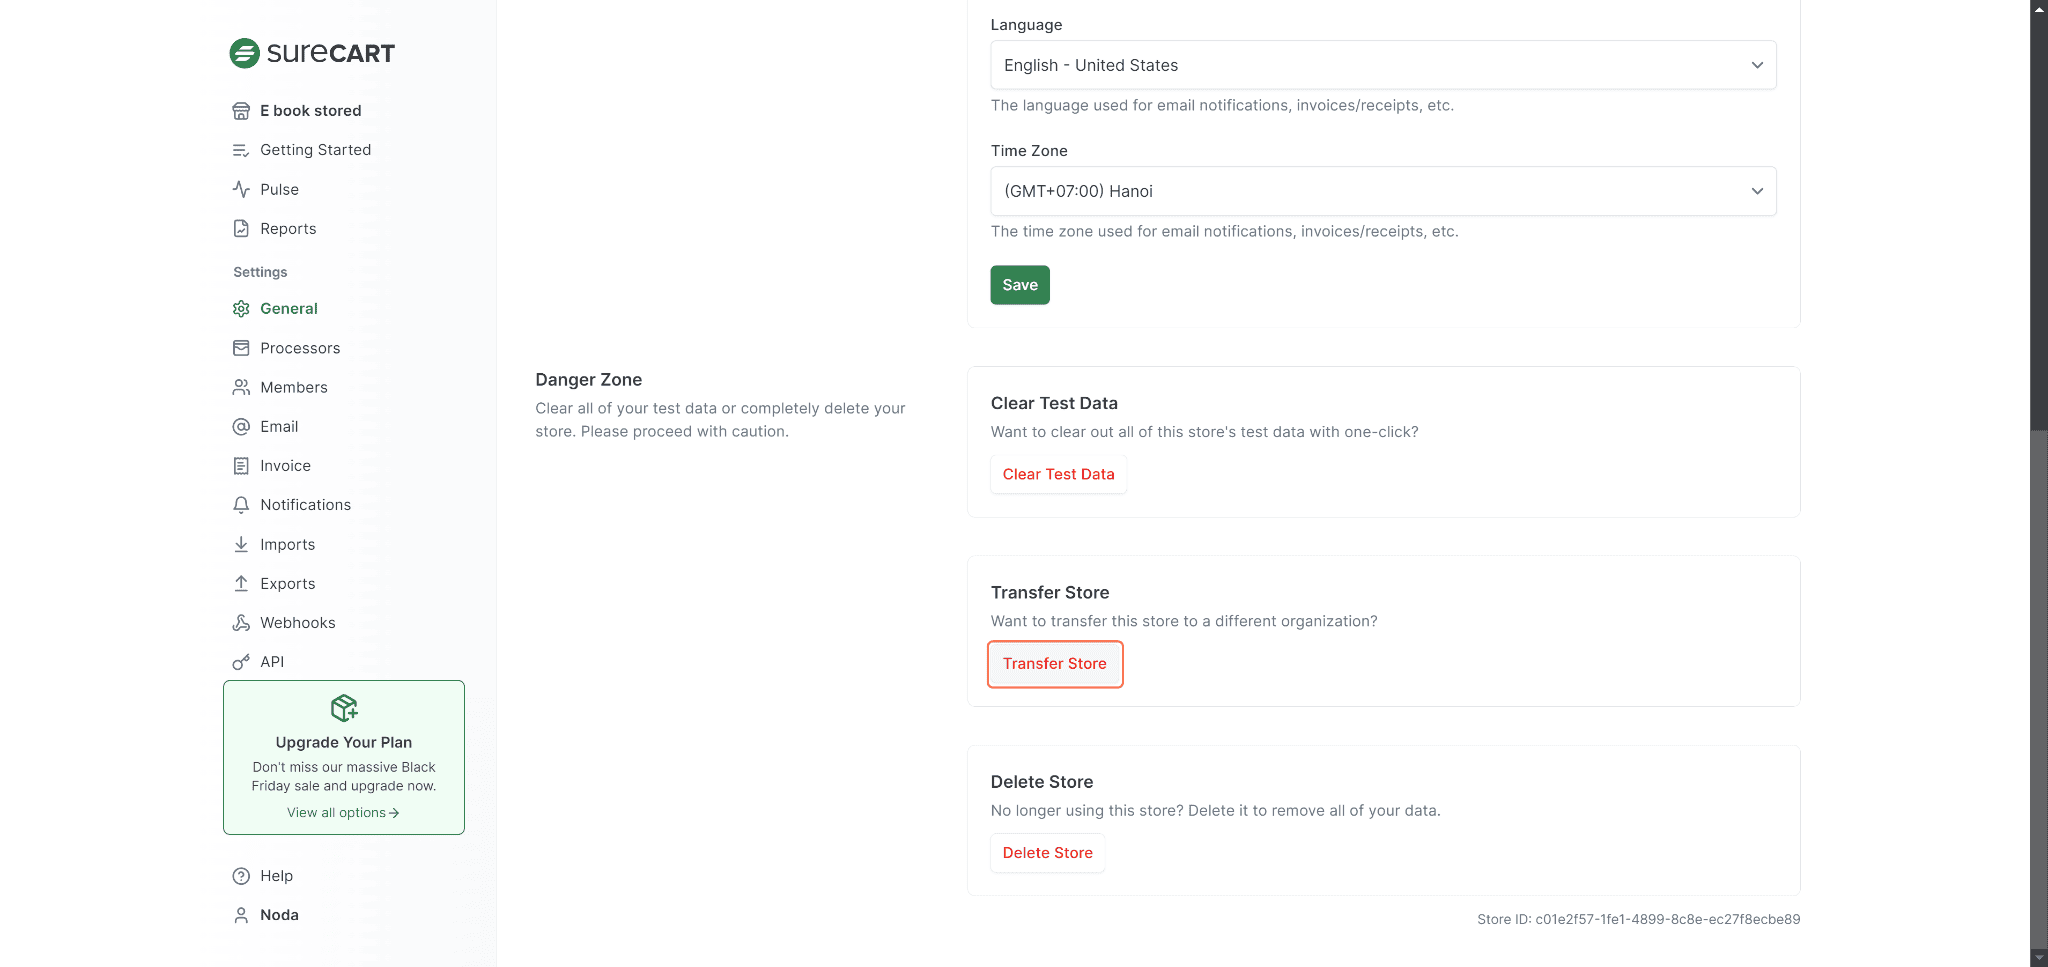The height and width of the screenshot is (967, 2048).
Task: Open the Email settings menu item
Action: [x=279, y=427]
